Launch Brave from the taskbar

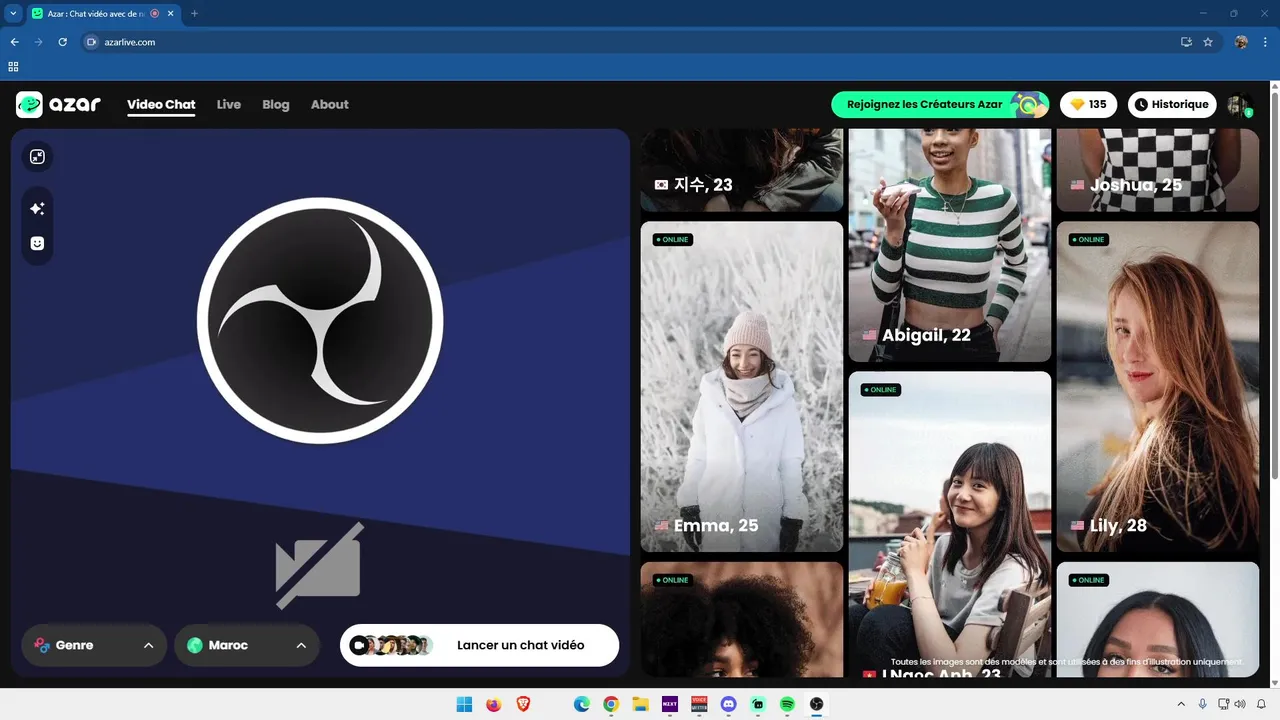coord(523,705)
